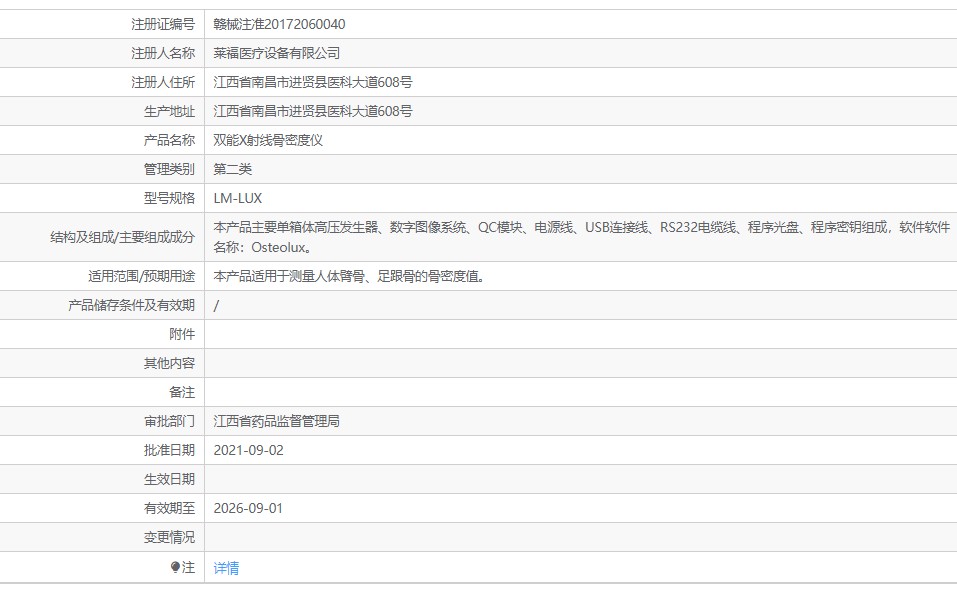Click the 型号规格 label
The width and height of the screenshot is (957, 590).
169,198
